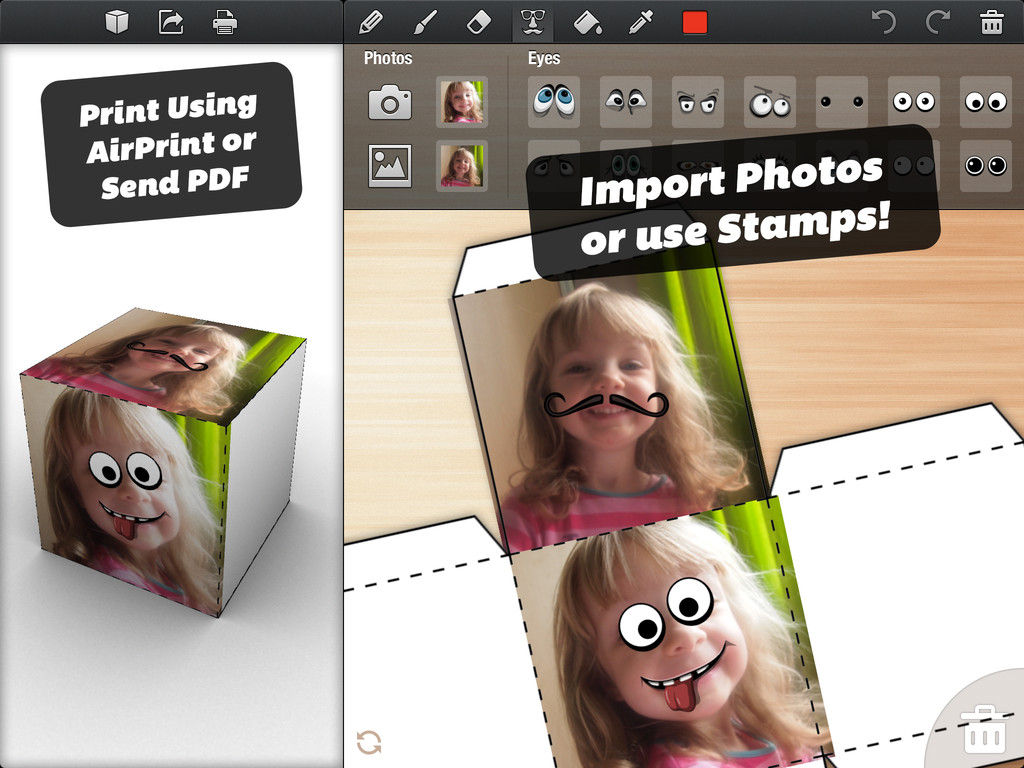The width and height of the screenshot is (1024, 768).
Task: Tap the large corner trash bin
Action: 984,729
